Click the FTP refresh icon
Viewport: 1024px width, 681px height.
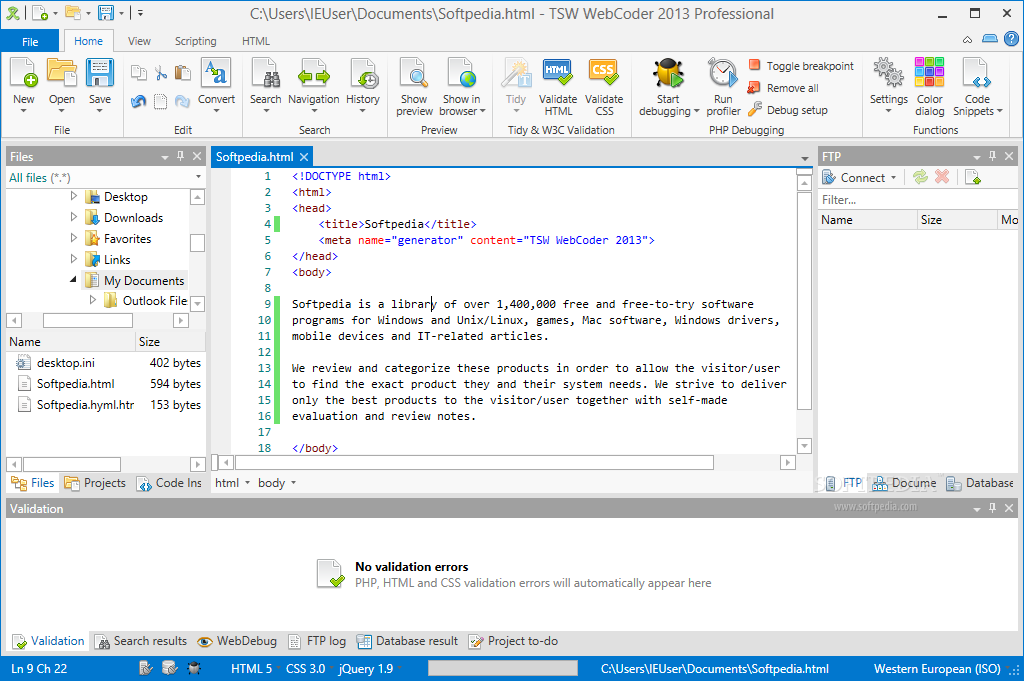(920, 177)
